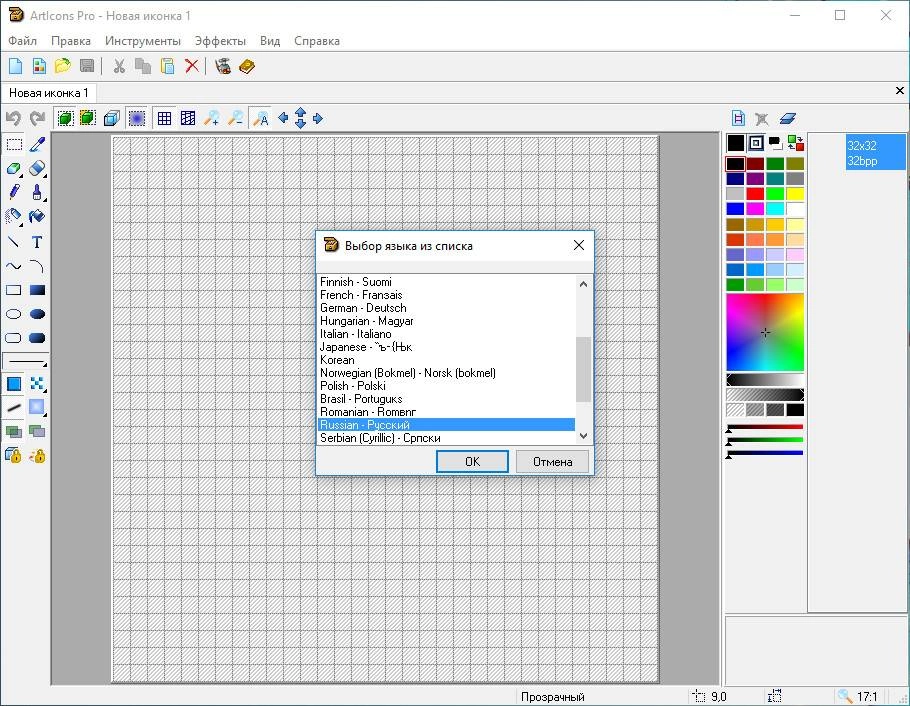Click the rainbow color spectrum picker
The image size is (910, 706).
tap(765, 332)
